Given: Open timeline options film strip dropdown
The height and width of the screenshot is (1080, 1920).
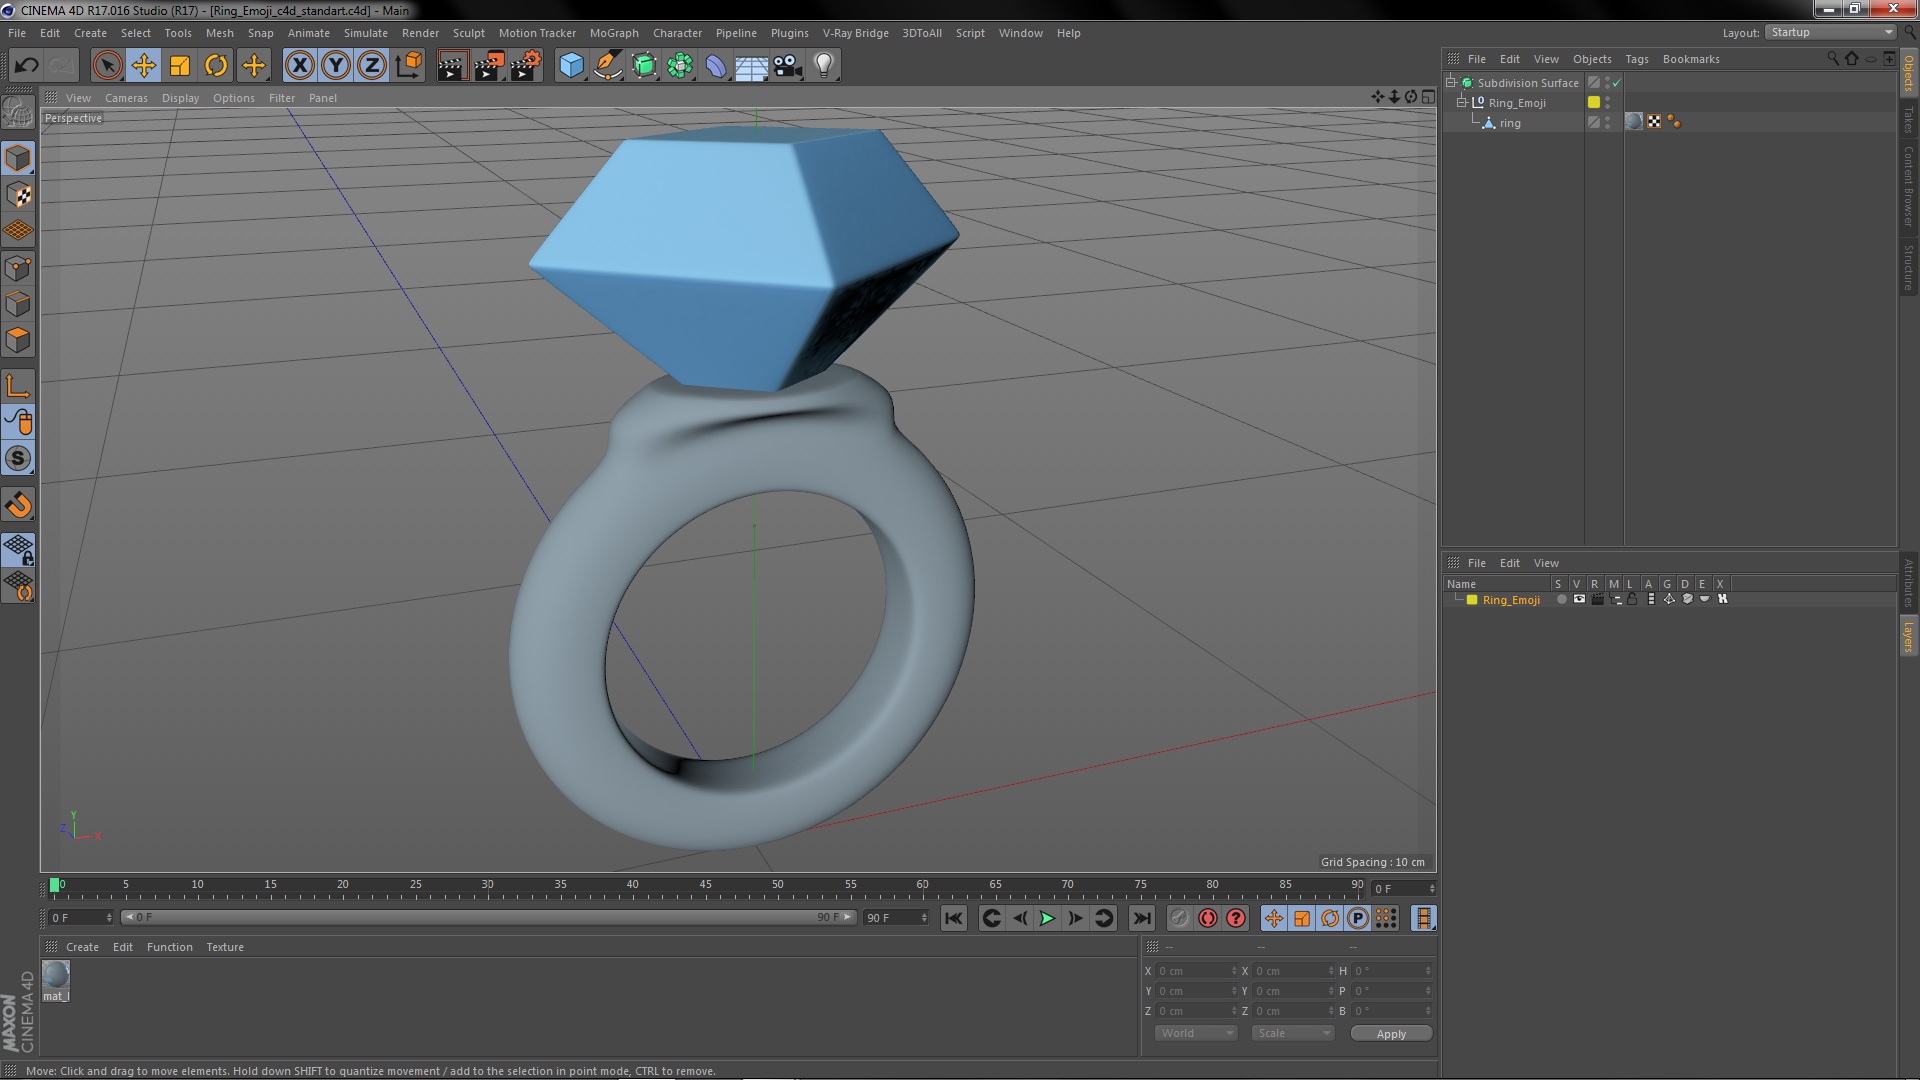Looking at the screenshot, I should tap(1424, 918).
